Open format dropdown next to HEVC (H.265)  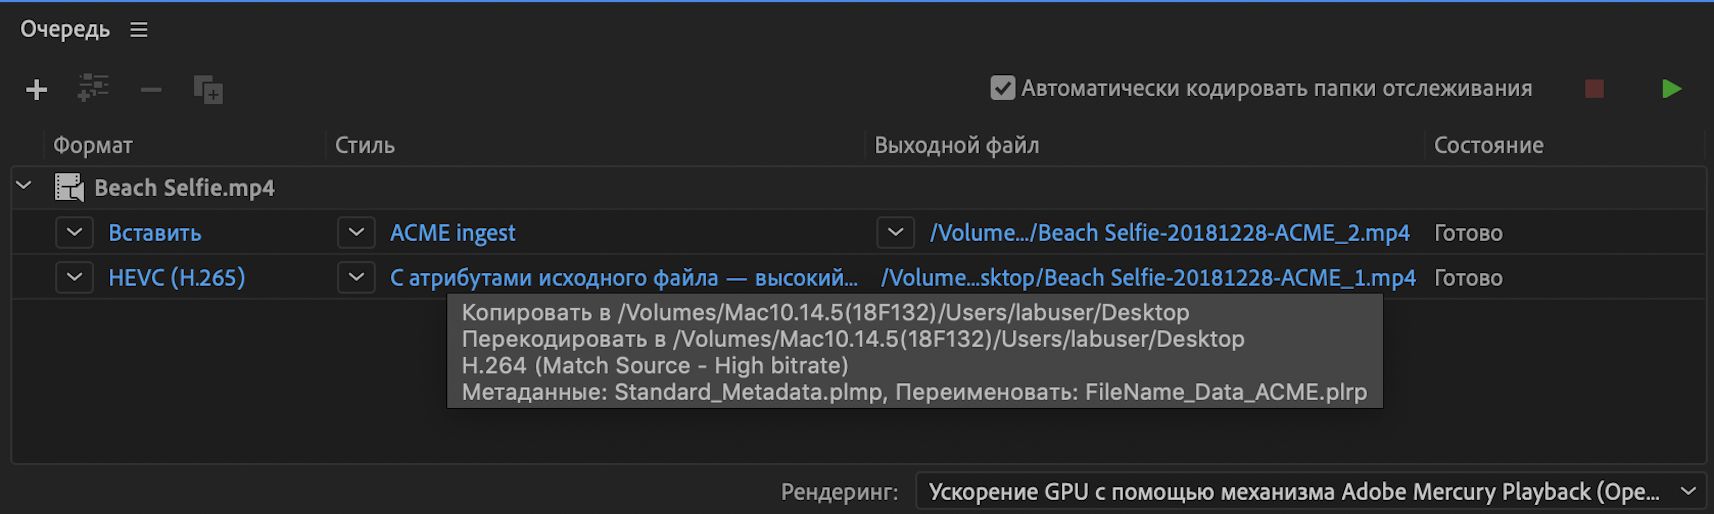pyautogui.click(x=74, y=278)
